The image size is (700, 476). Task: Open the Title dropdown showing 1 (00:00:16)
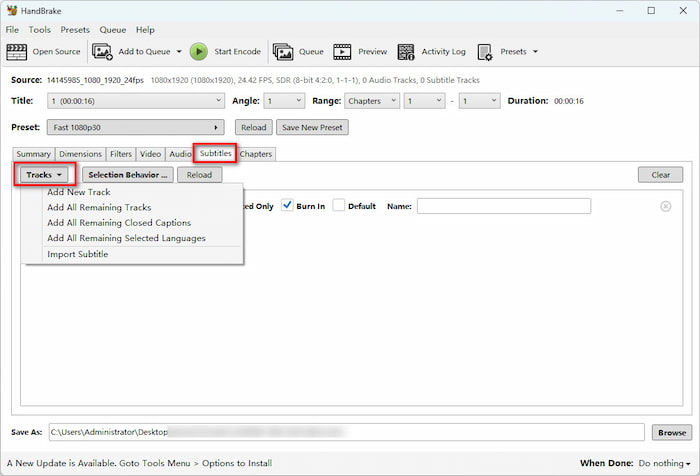click(136, 101)
